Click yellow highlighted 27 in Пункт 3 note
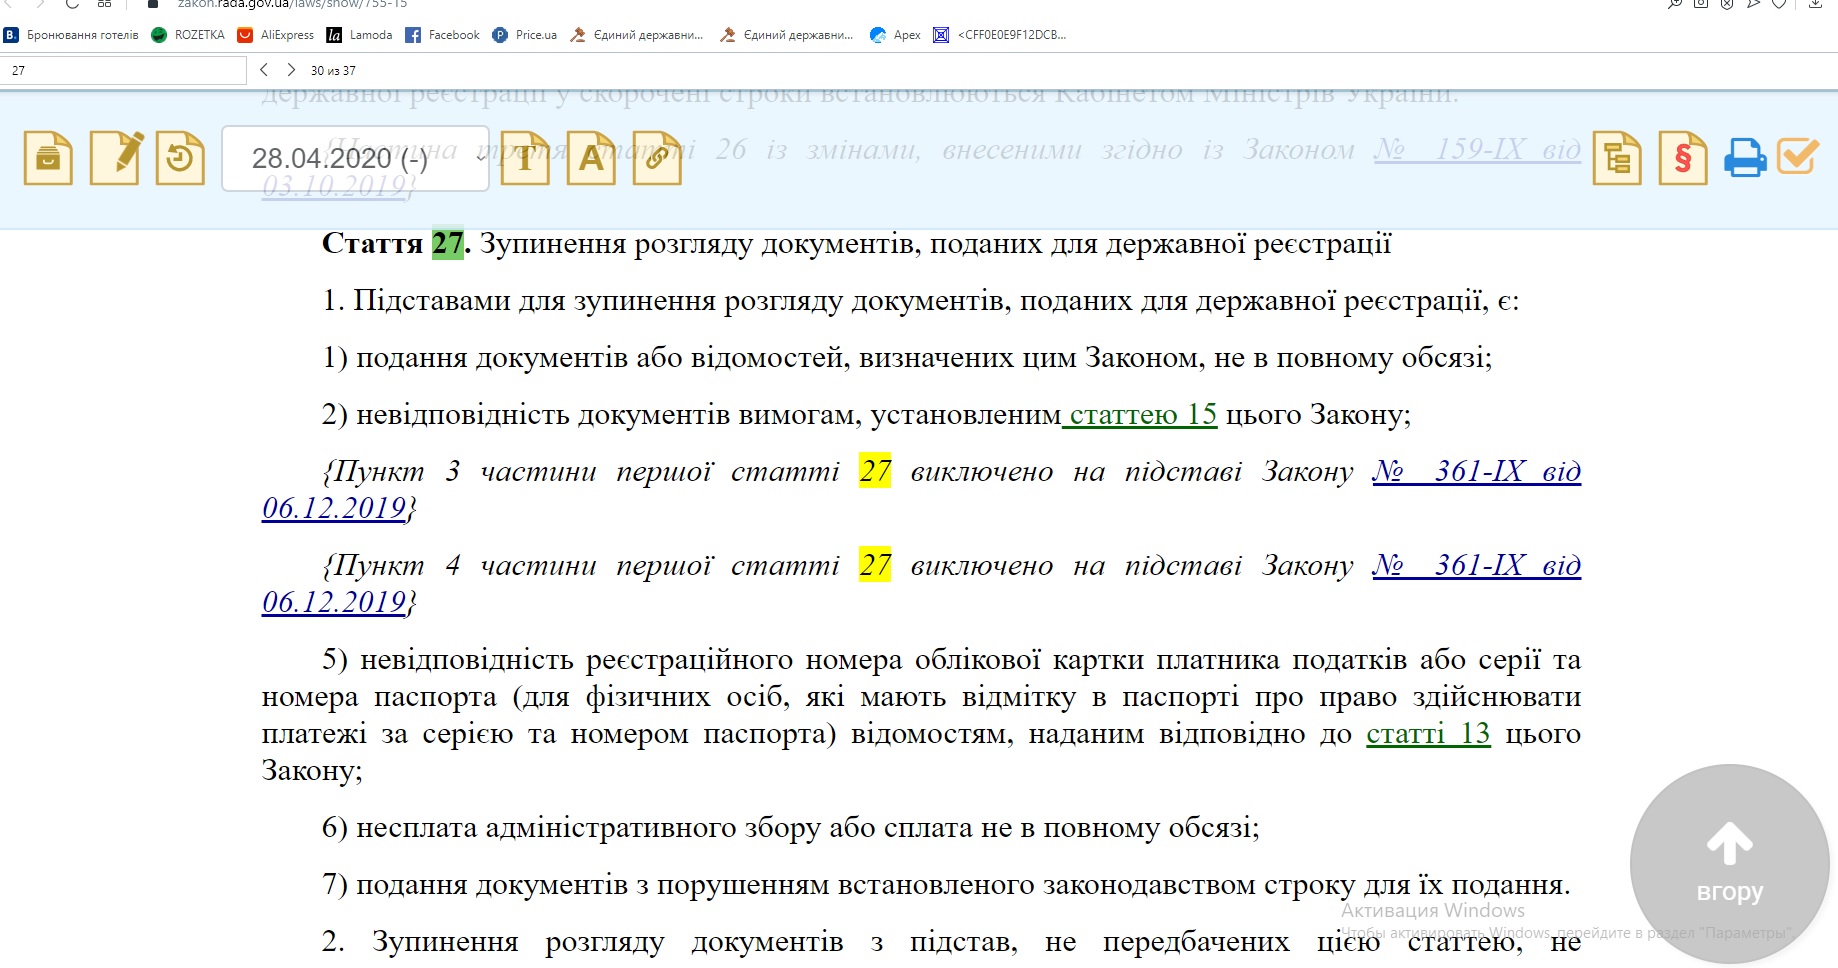This screenshot has width=1838, height=968. tap(875, 471)
